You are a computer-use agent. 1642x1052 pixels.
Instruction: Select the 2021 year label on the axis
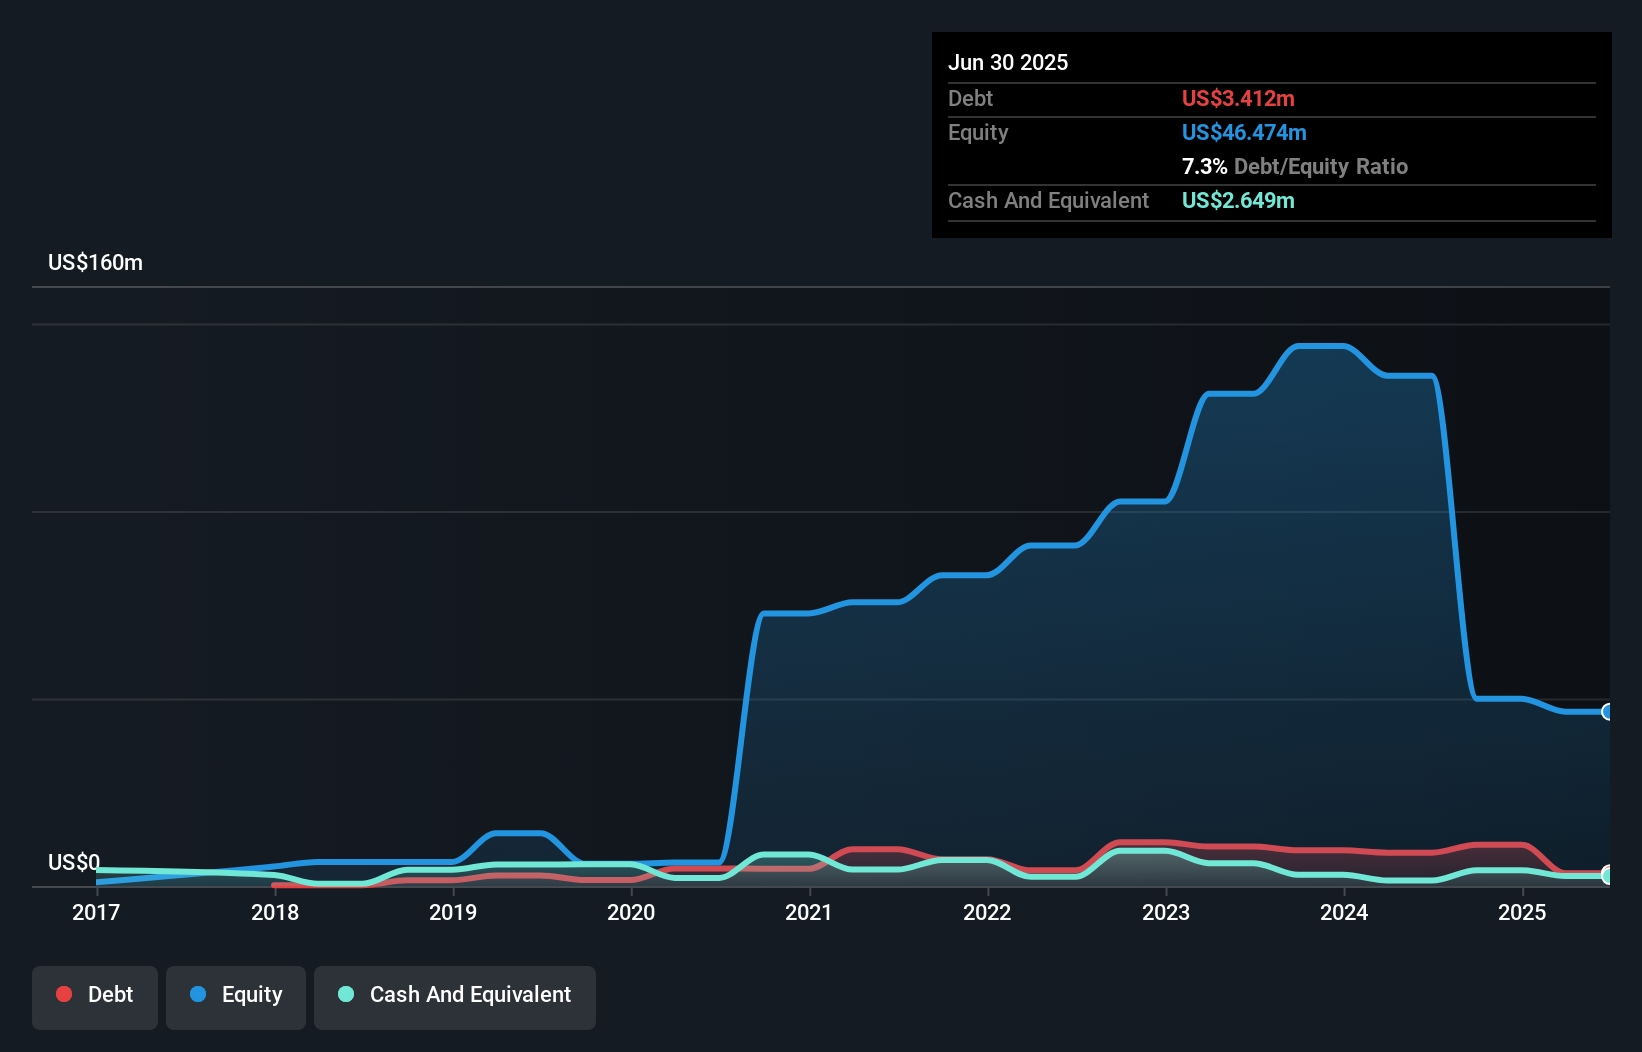[x=810, y=912]
